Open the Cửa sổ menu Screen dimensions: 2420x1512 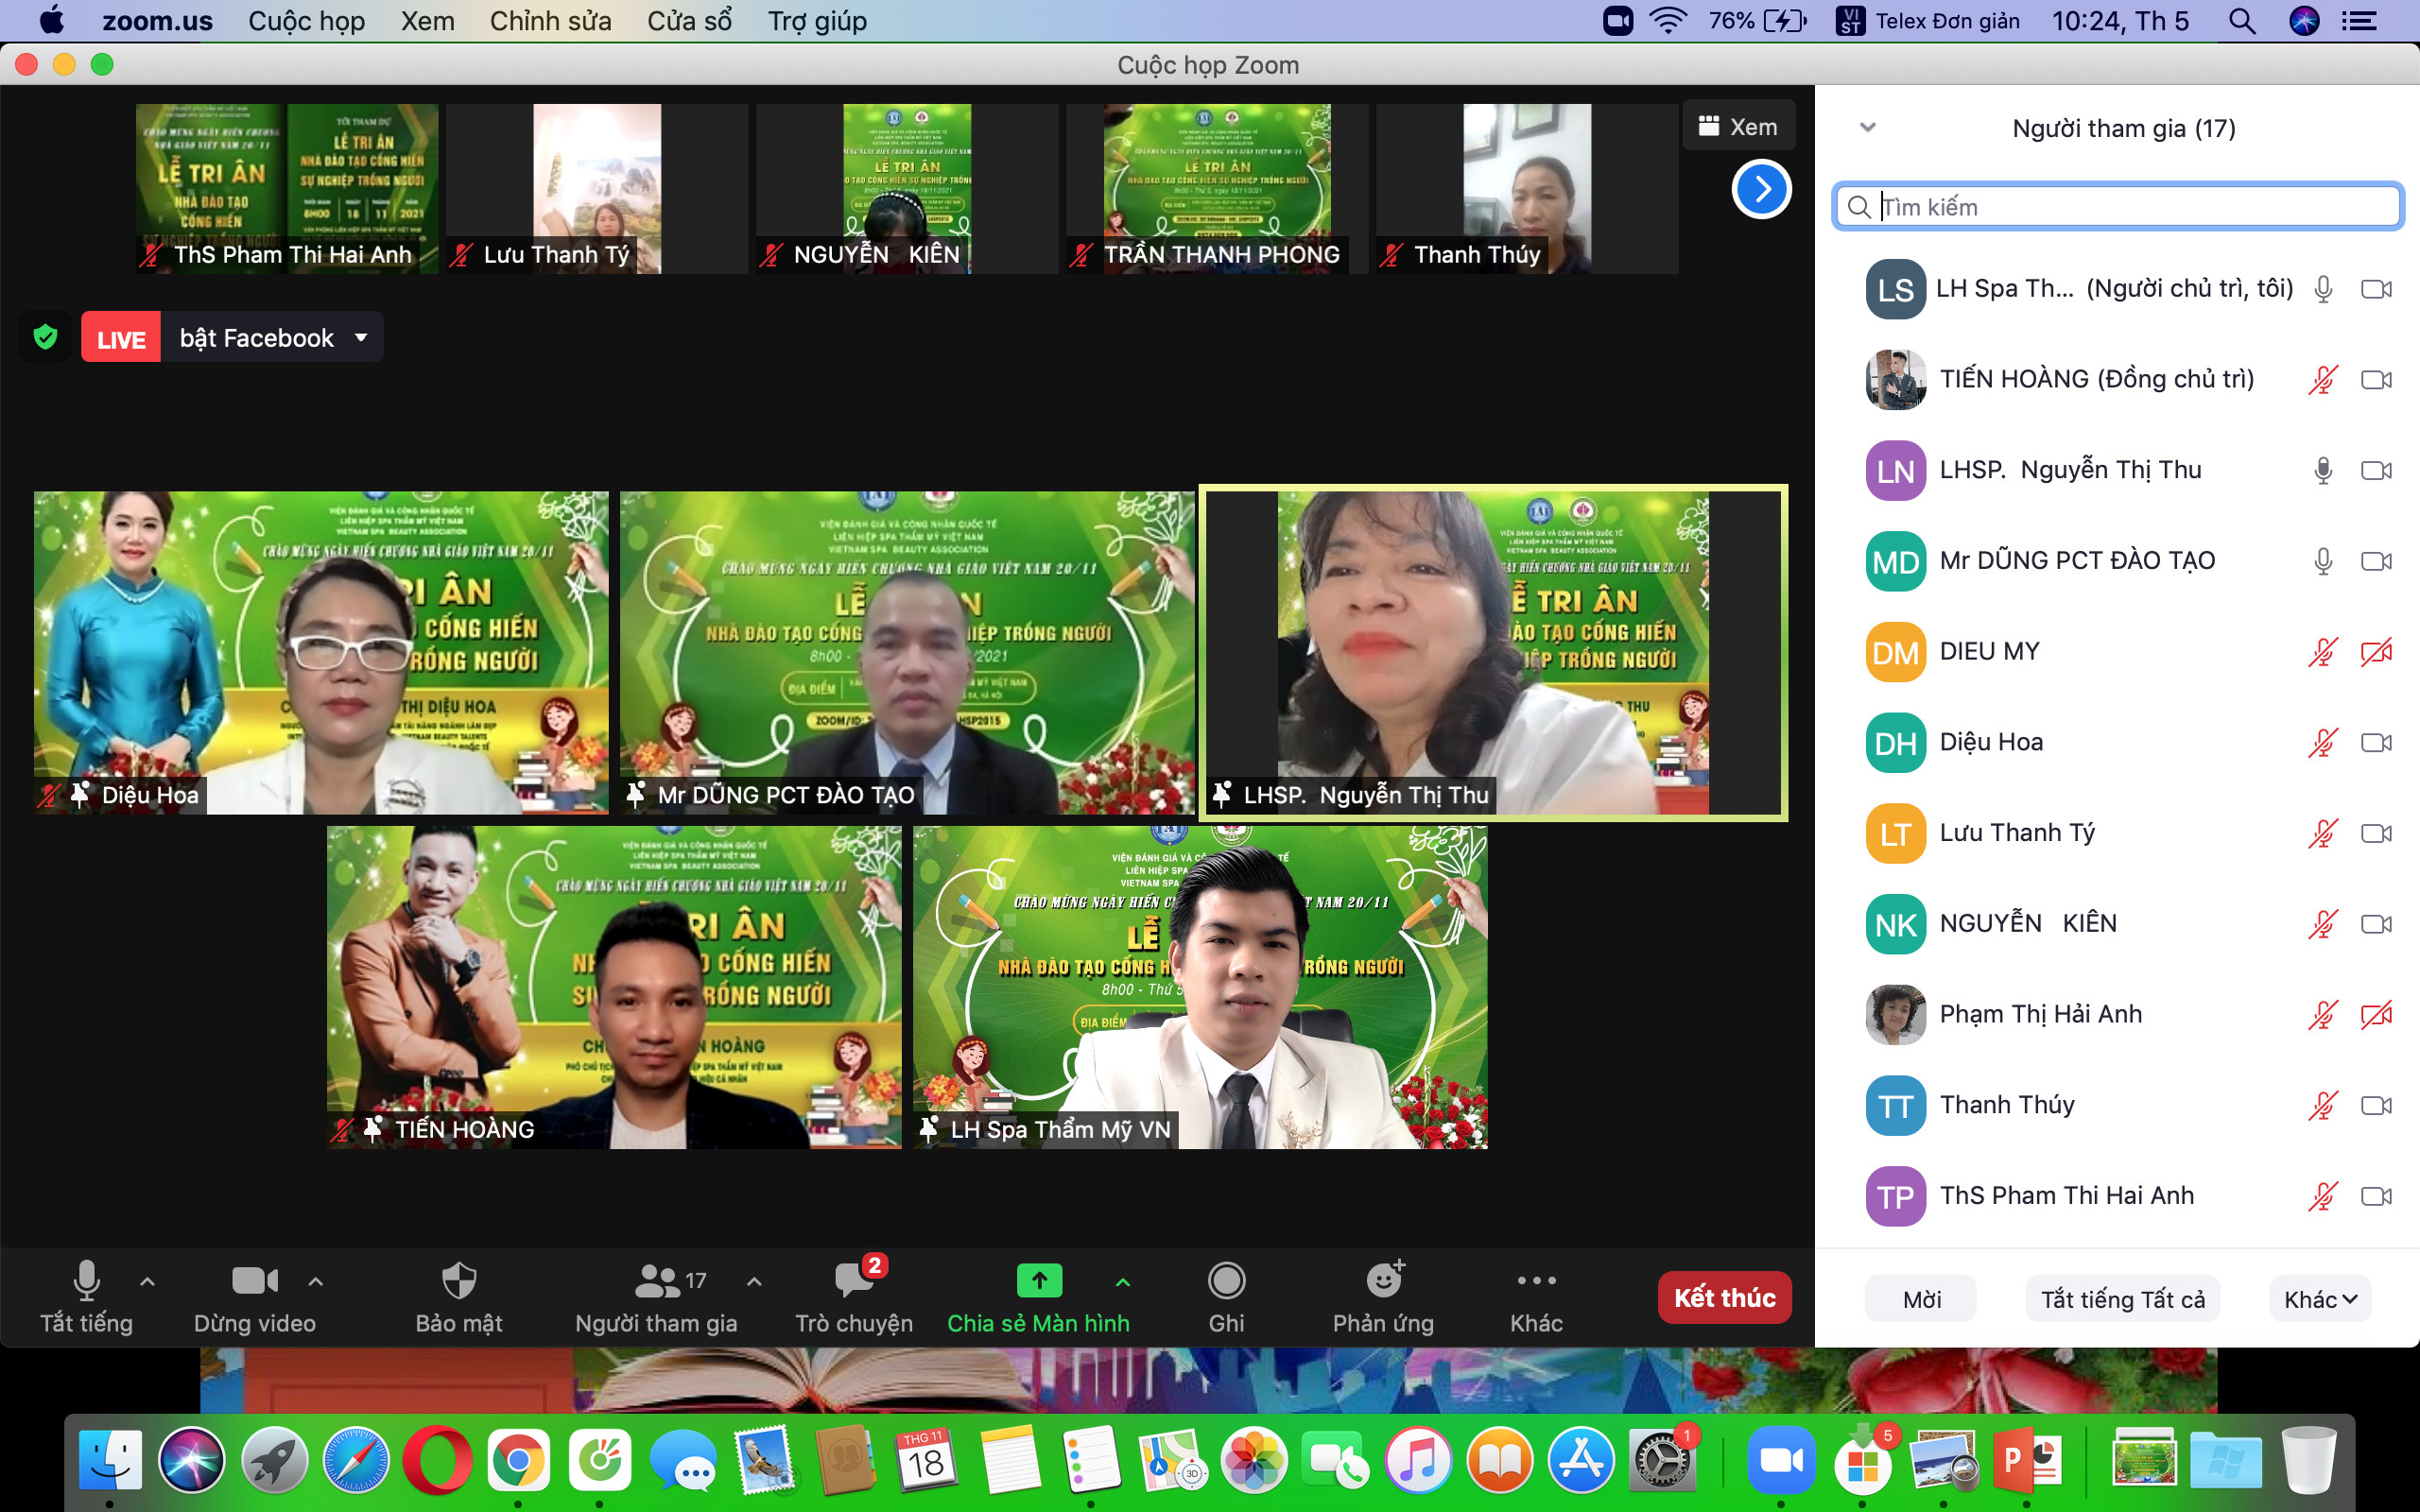pos(689,21)
